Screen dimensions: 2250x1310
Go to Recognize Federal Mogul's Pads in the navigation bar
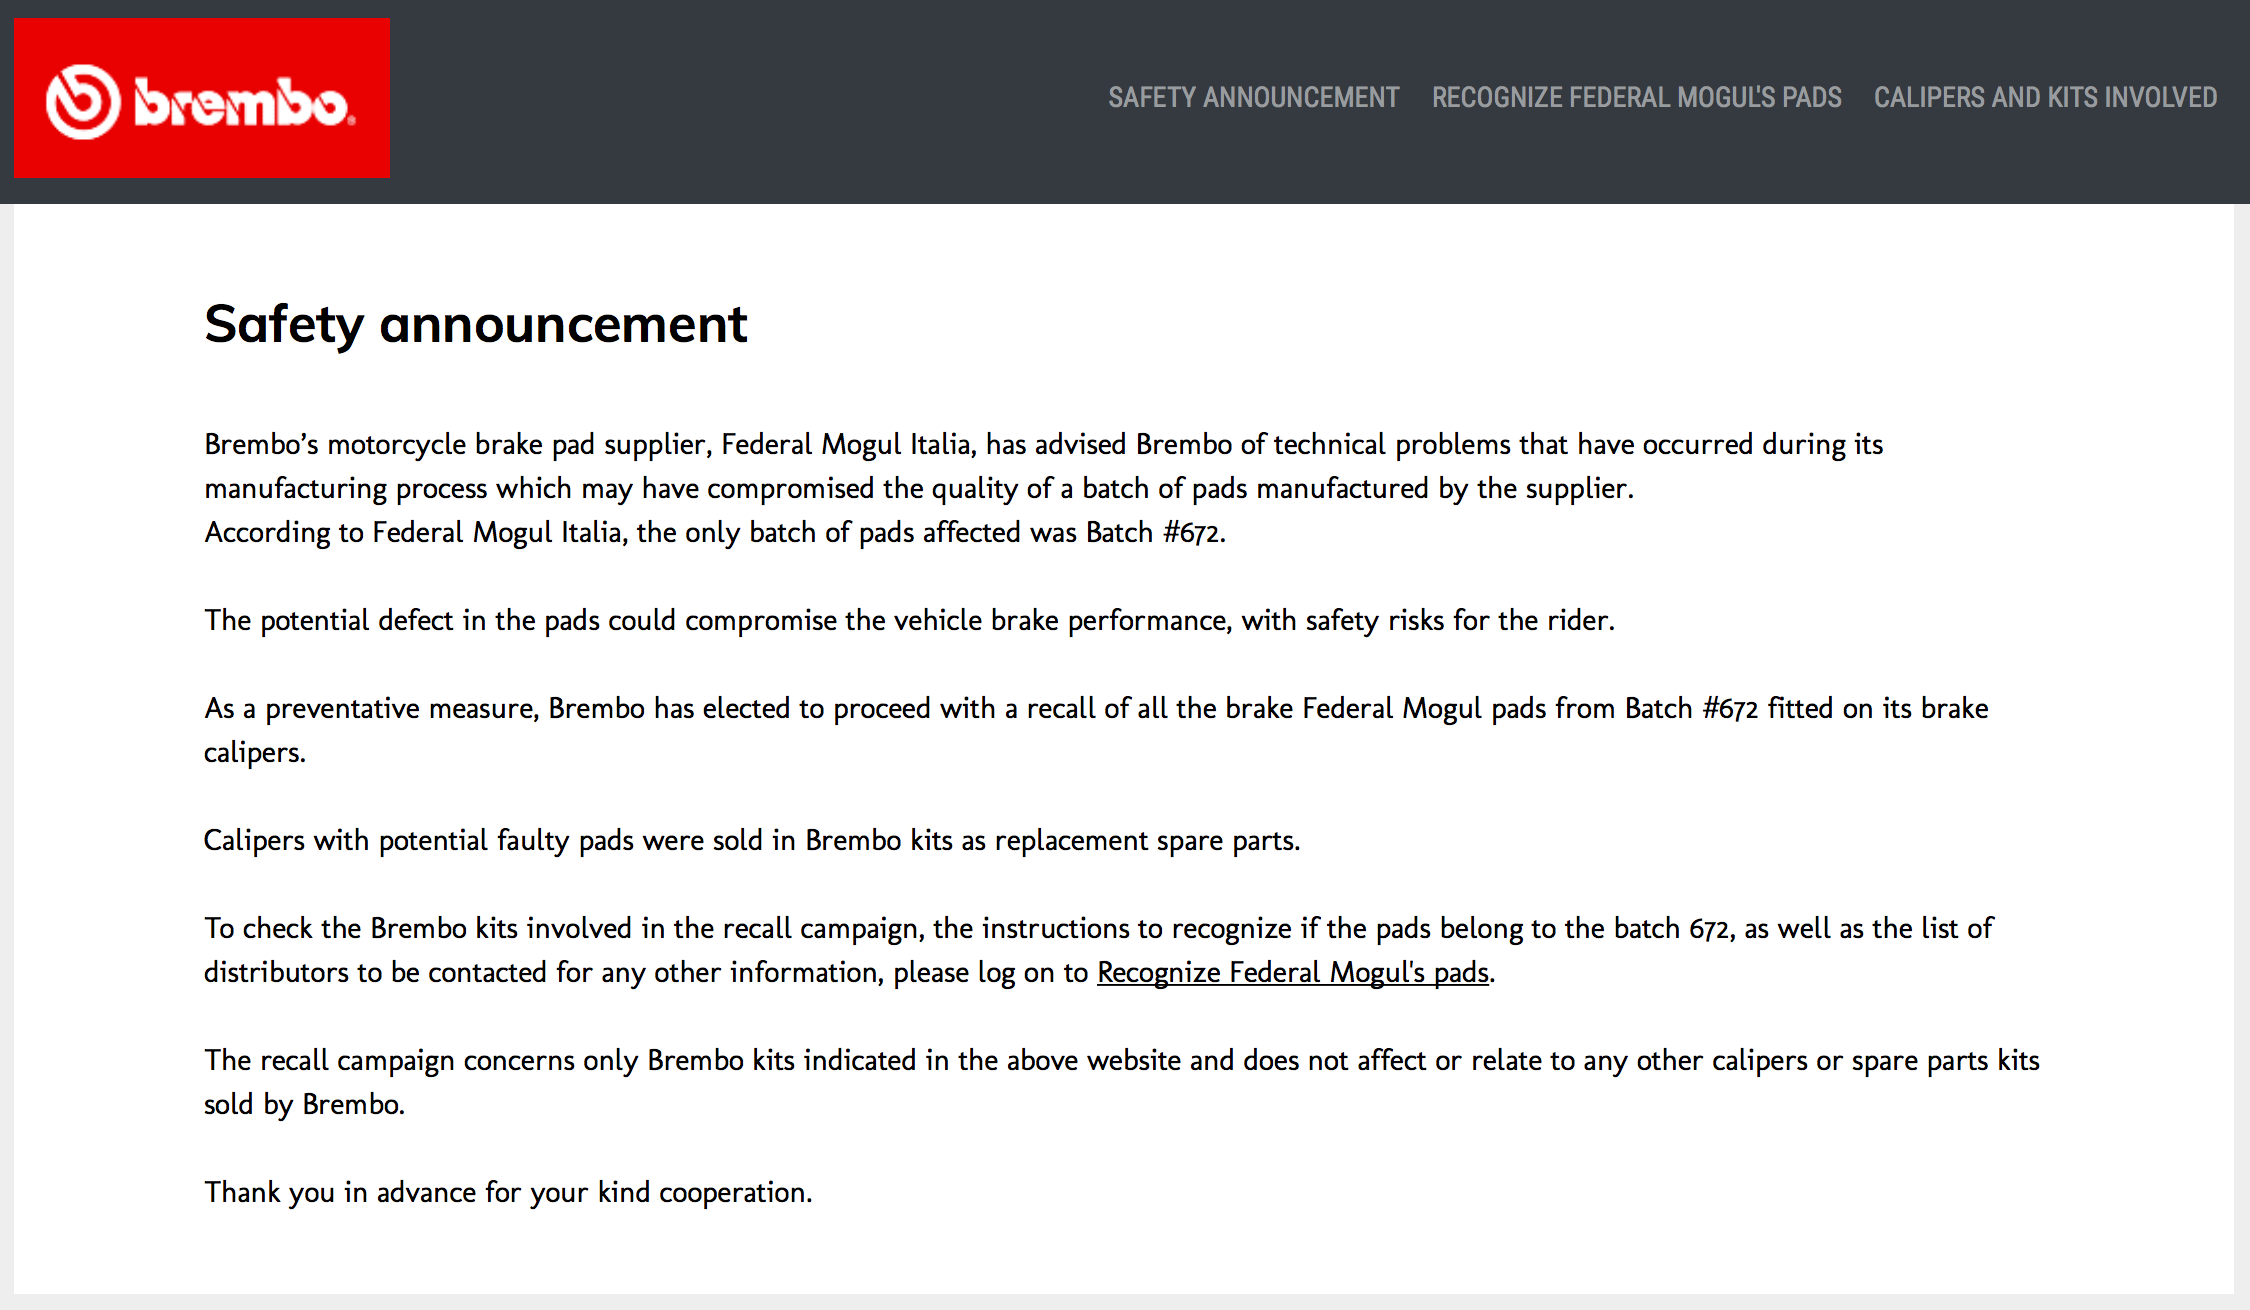point(1636,98)
